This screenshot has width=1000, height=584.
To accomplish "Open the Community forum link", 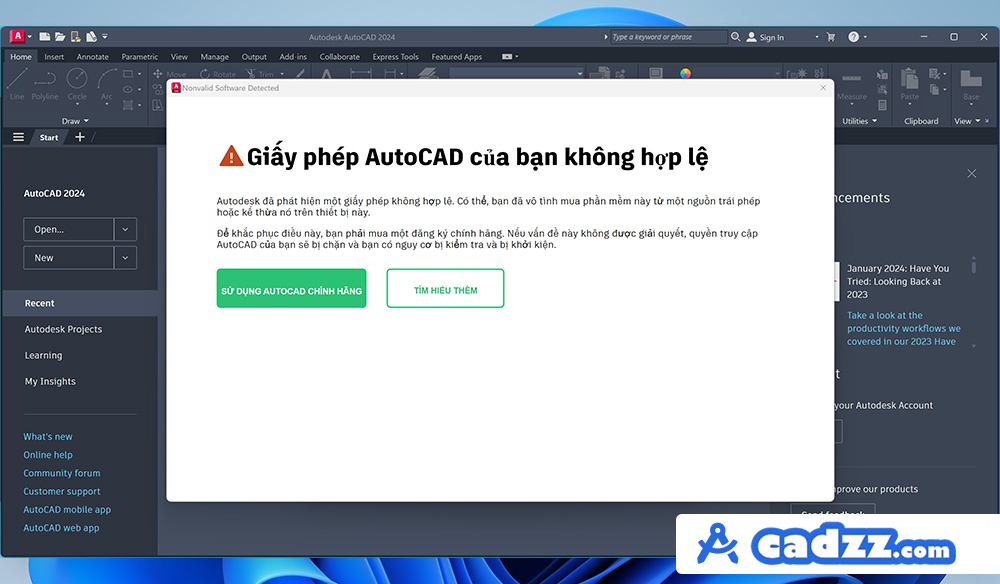I will (62, 473).
